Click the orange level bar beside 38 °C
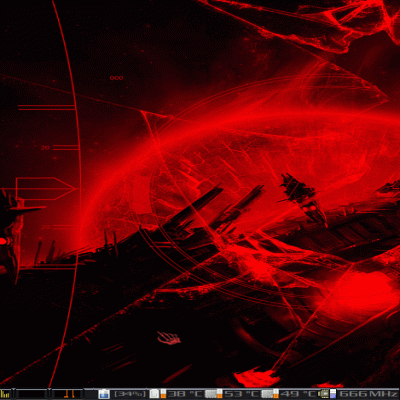 point(163,394)
